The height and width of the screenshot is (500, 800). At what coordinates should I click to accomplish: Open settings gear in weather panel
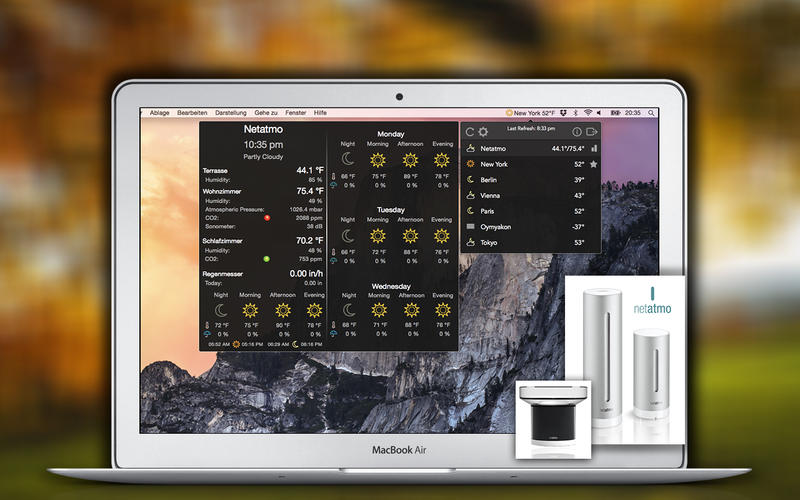tap(484, 131)
